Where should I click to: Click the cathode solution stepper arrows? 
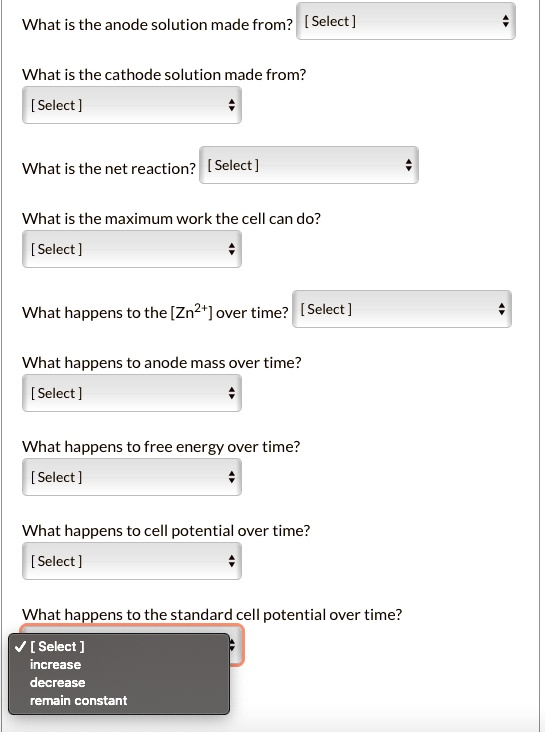[x=232, y=105]
